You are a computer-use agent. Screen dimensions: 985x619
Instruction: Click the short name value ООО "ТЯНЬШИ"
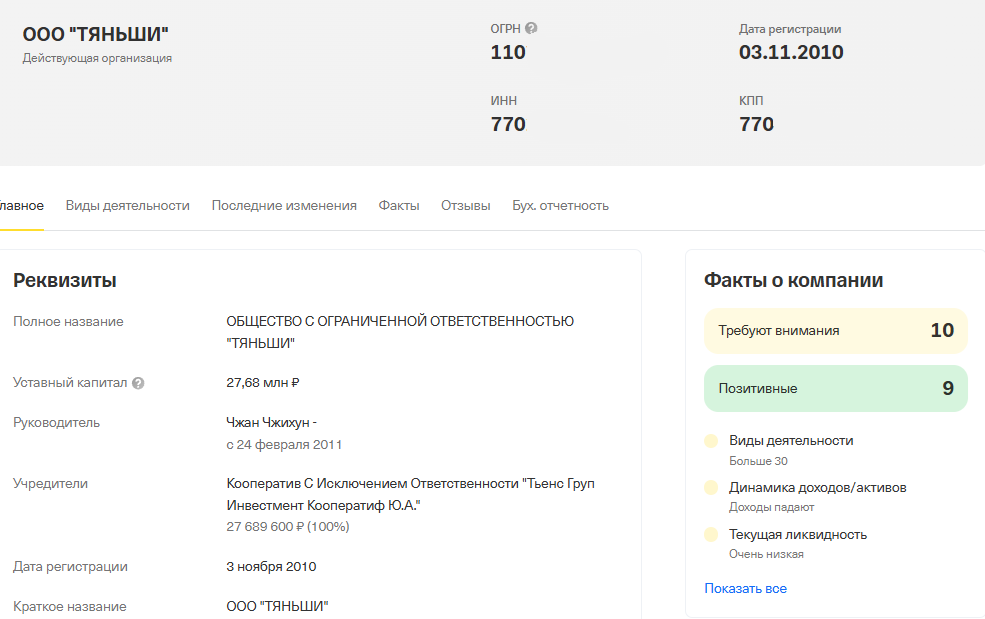277,606
